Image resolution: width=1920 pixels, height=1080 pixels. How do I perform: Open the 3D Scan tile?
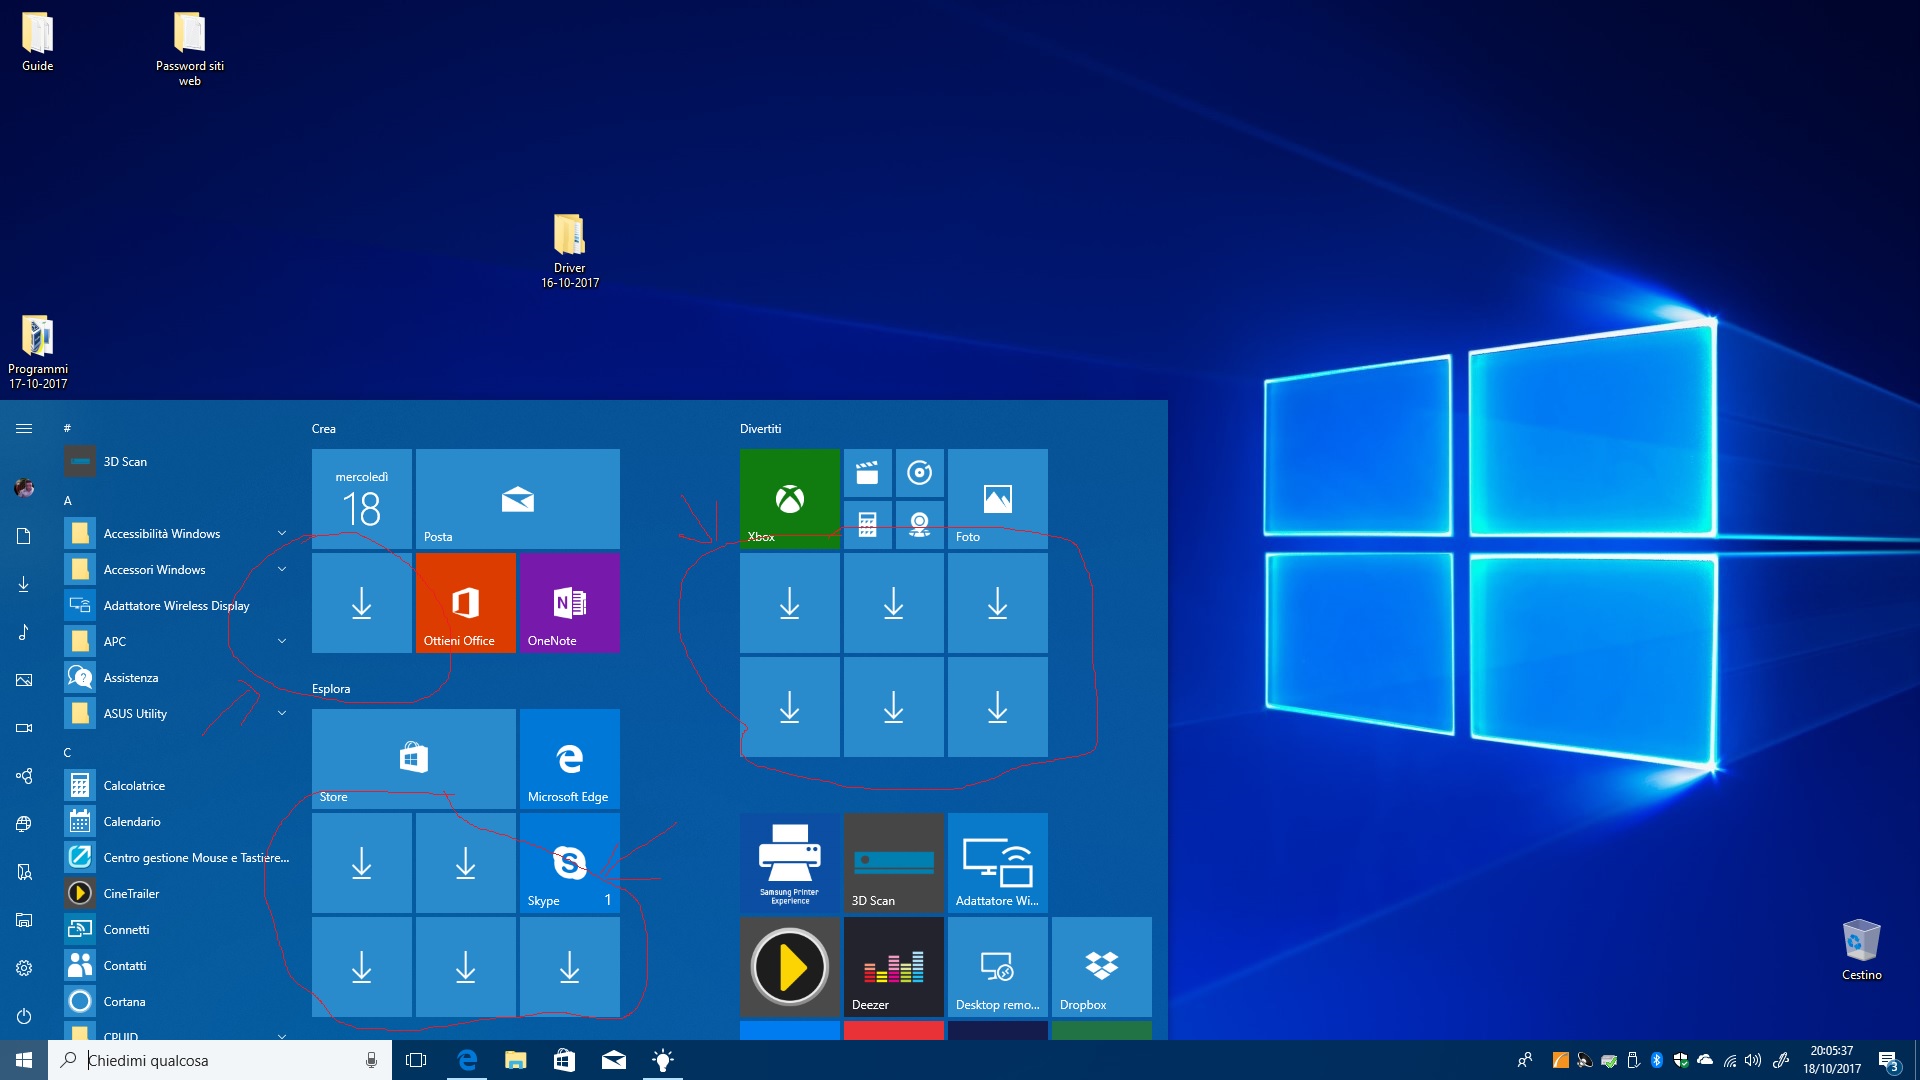pos(893,863)
